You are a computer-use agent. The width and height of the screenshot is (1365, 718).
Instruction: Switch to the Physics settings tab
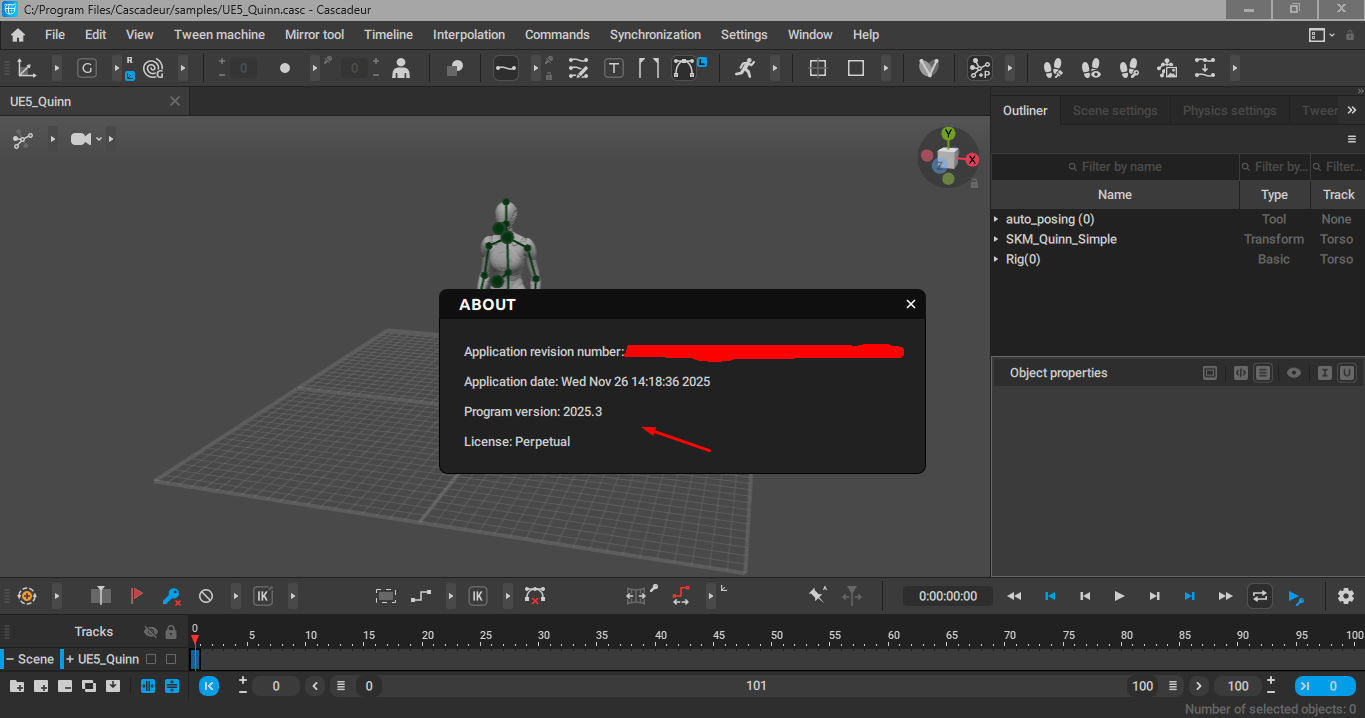point(1230,110)
